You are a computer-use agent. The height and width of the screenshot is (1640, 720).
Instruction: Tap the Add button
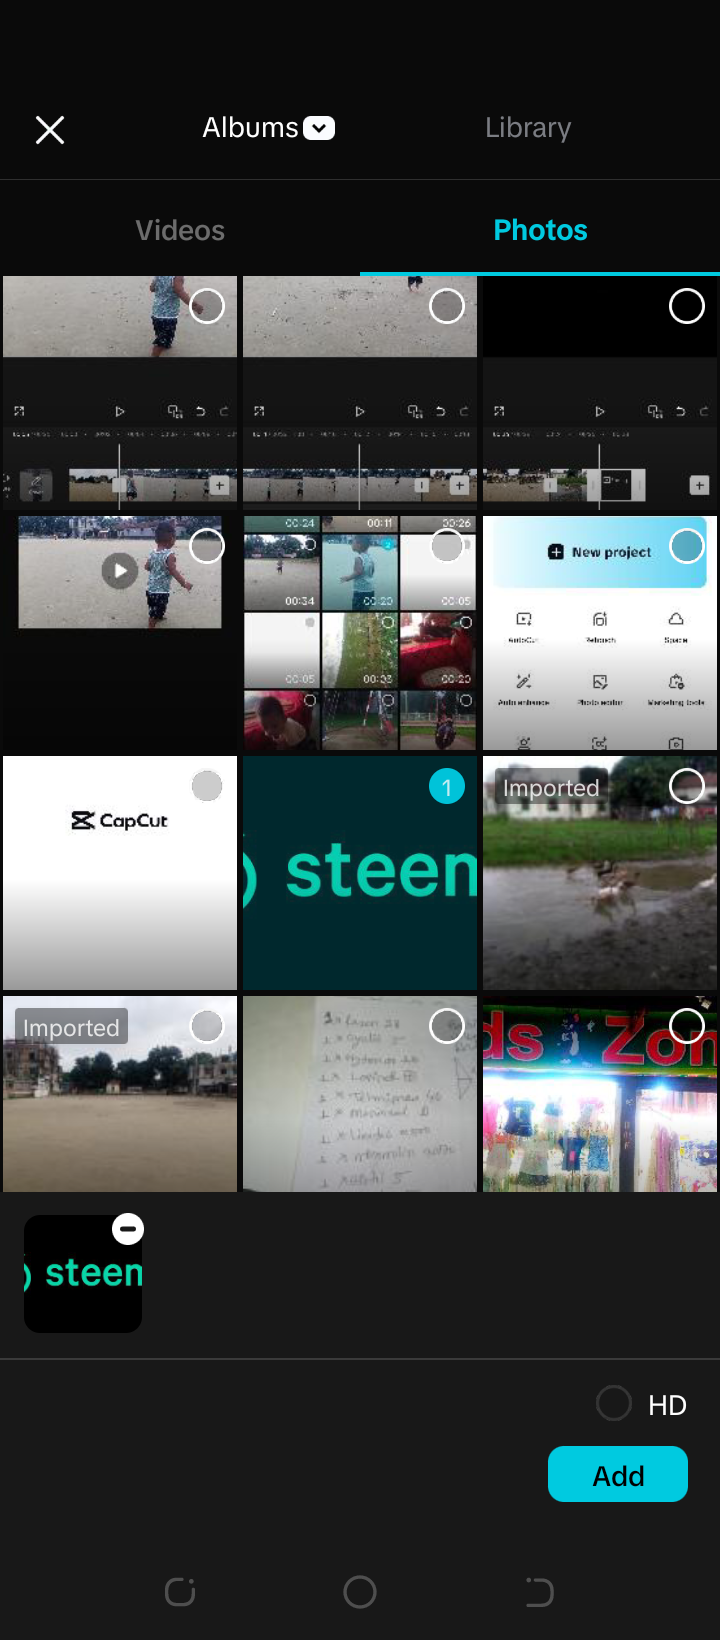tap(618, 1474)
